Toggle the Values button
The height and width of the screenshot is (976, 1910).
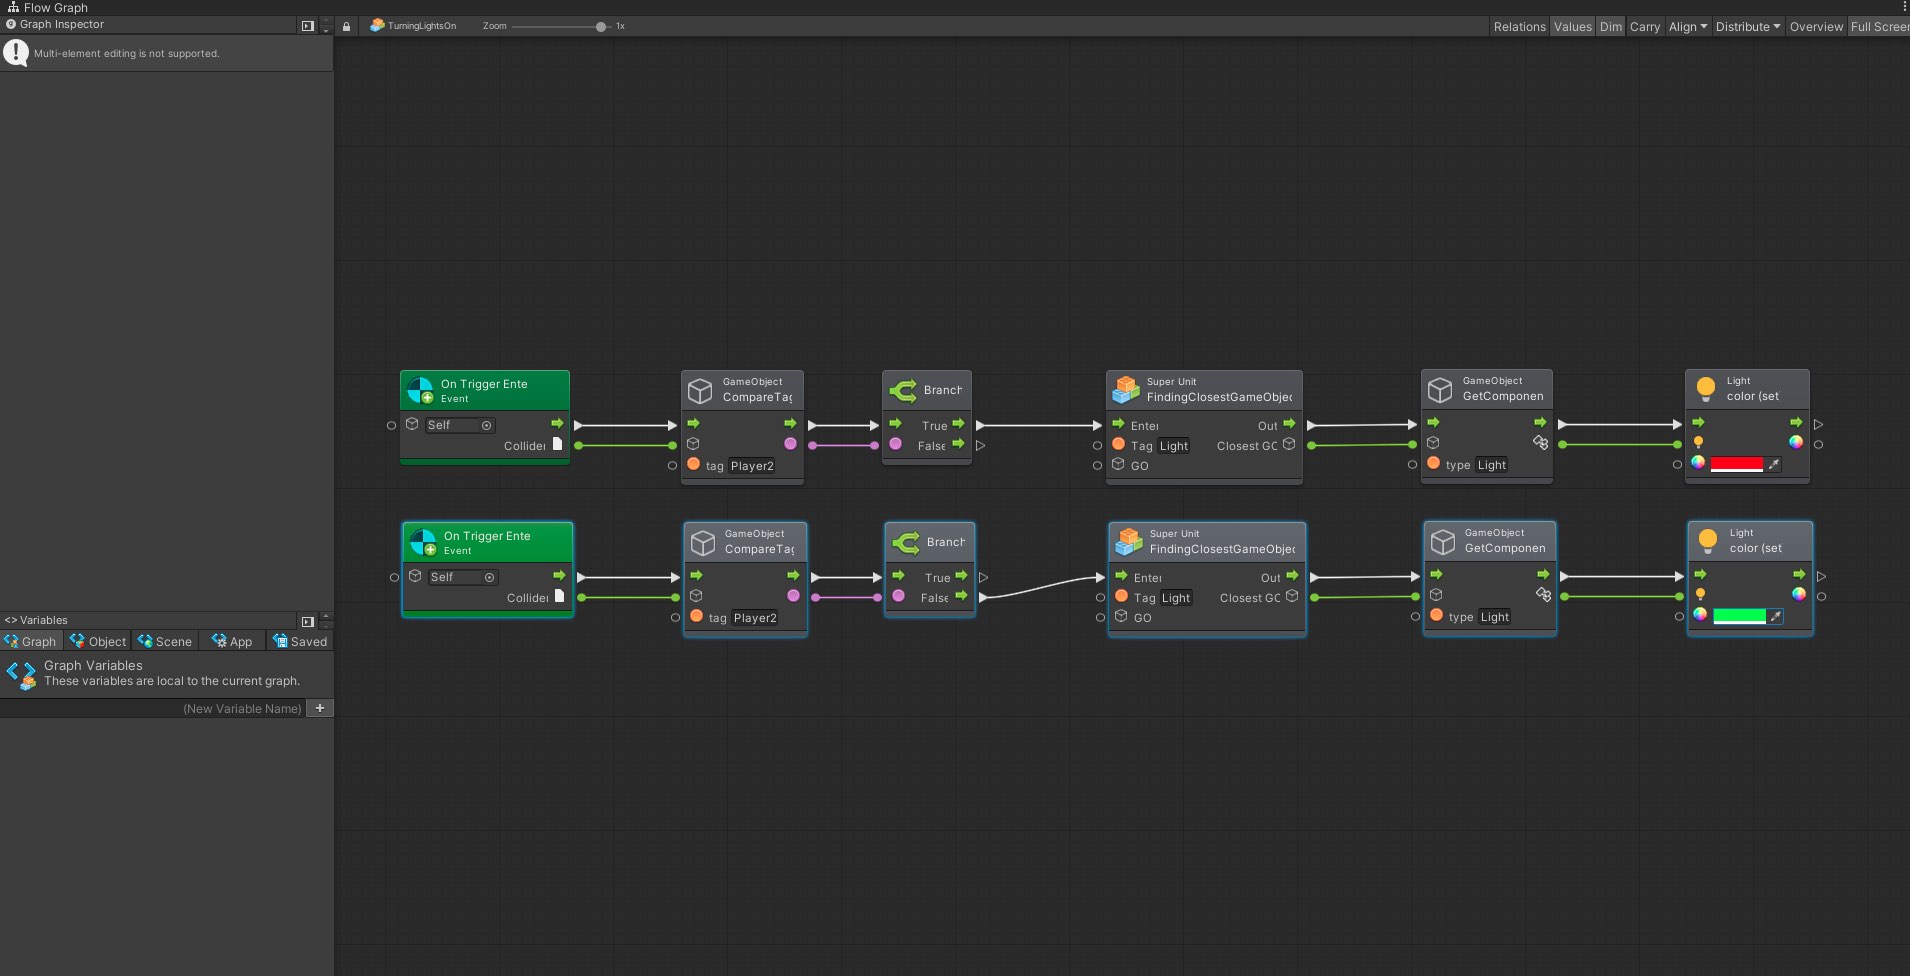[1572, 27]
